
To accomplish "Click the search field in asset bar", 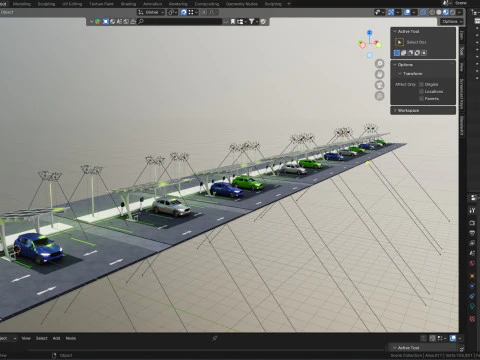I will [x=180, y=21].
